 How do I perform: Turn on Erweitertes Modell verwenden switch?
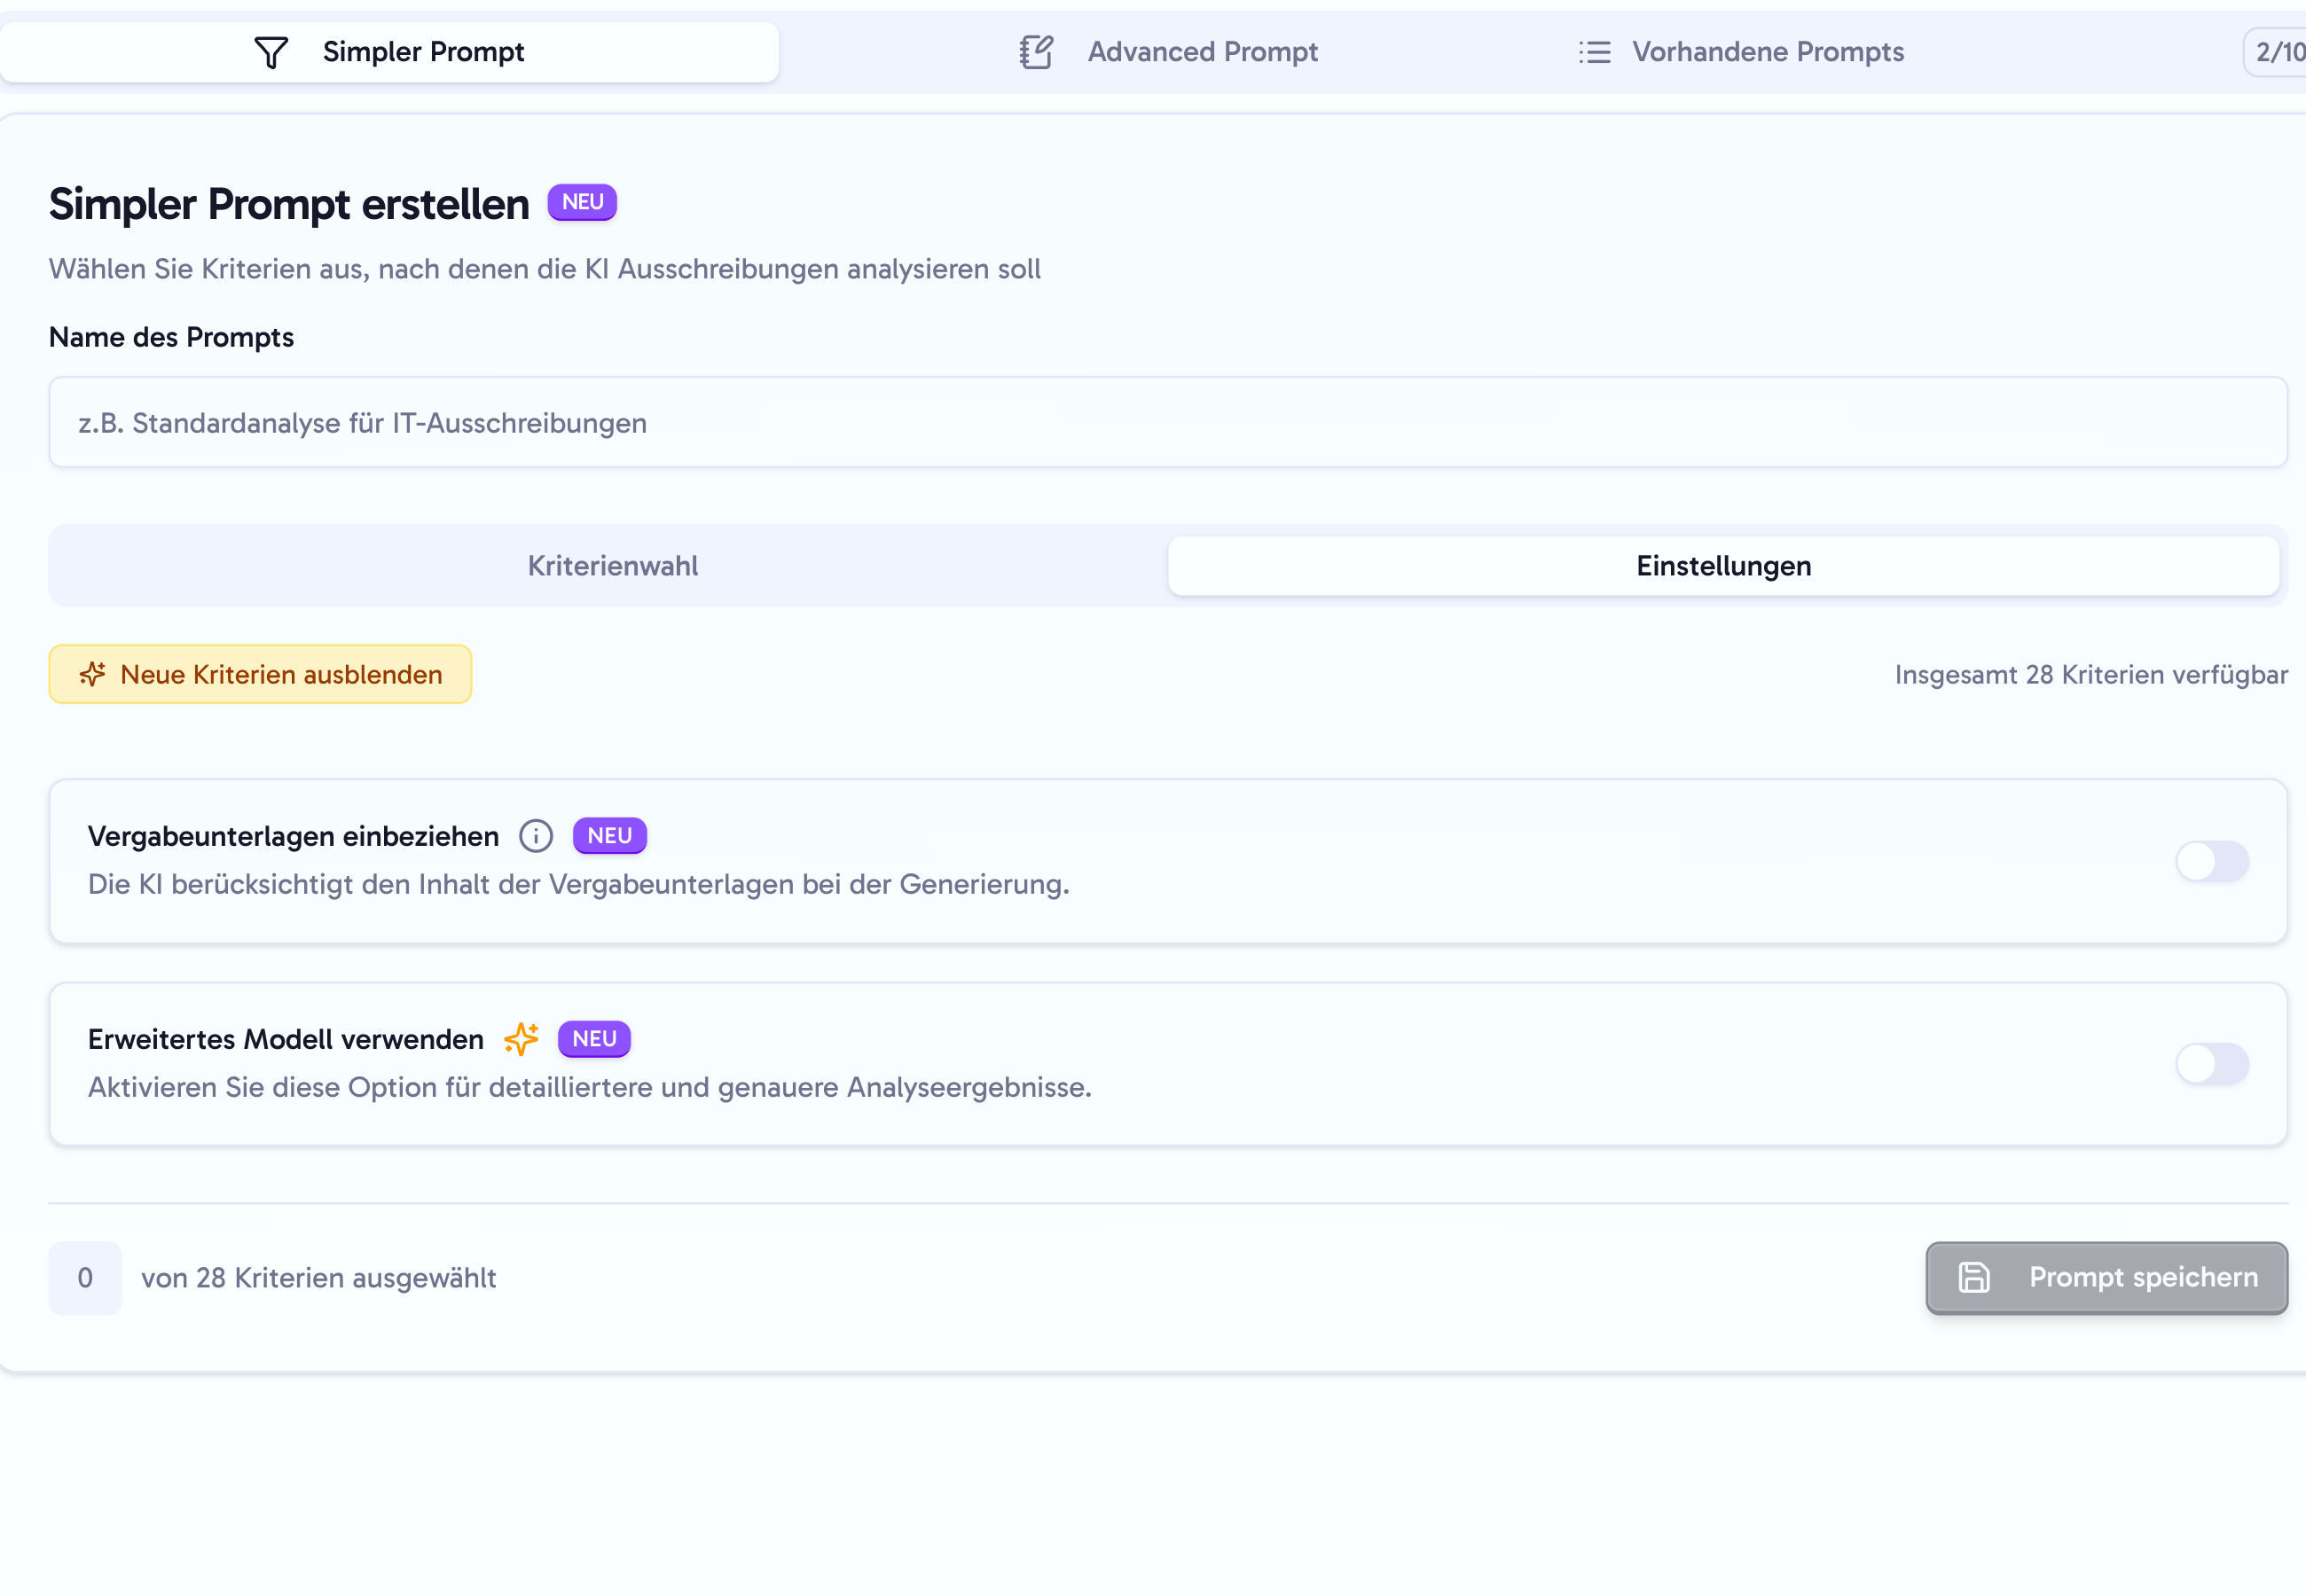pyautogui.click(x=2211, y=1064)
